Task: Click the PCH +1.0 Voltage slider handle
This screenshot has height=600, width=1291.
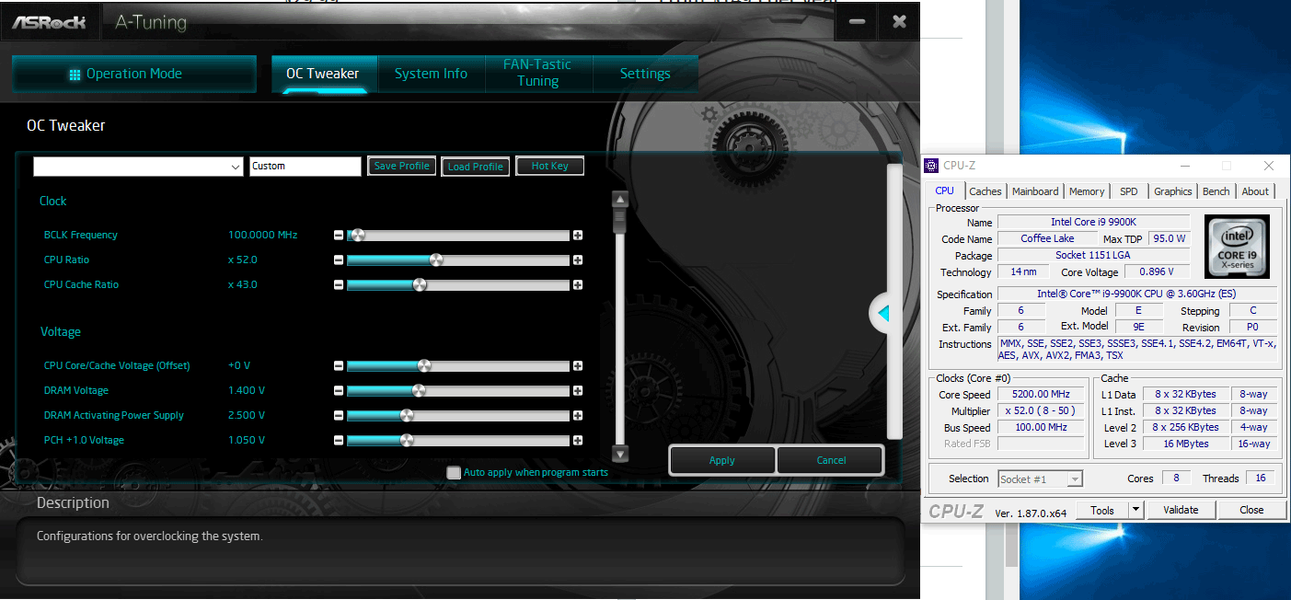Action: pos(406,440)
